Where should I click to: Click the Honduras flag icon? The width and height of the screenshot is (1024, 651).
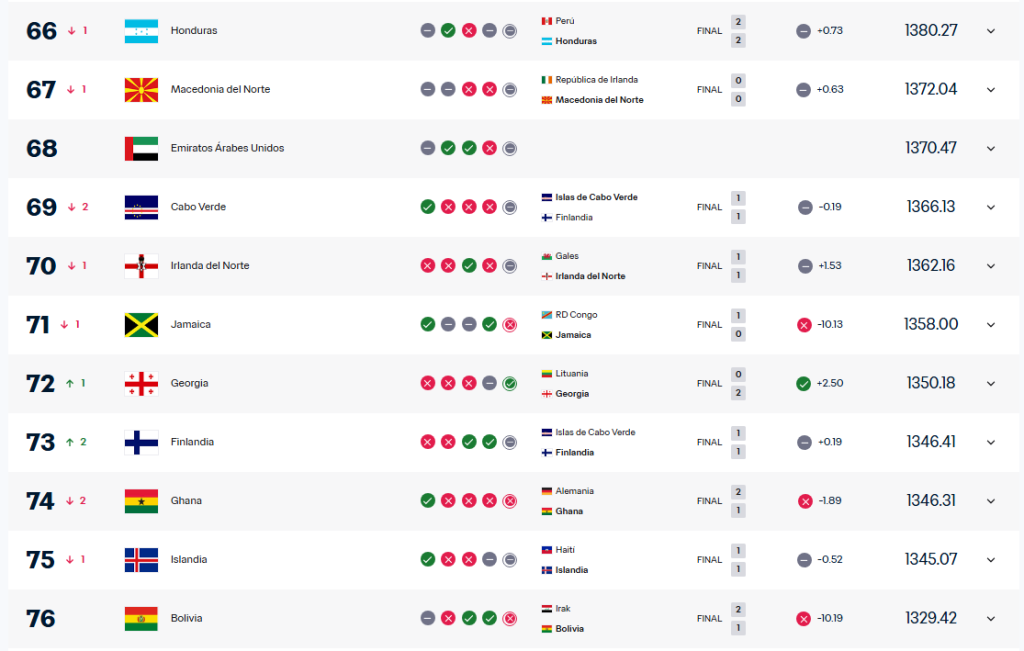tap(141, 30)
